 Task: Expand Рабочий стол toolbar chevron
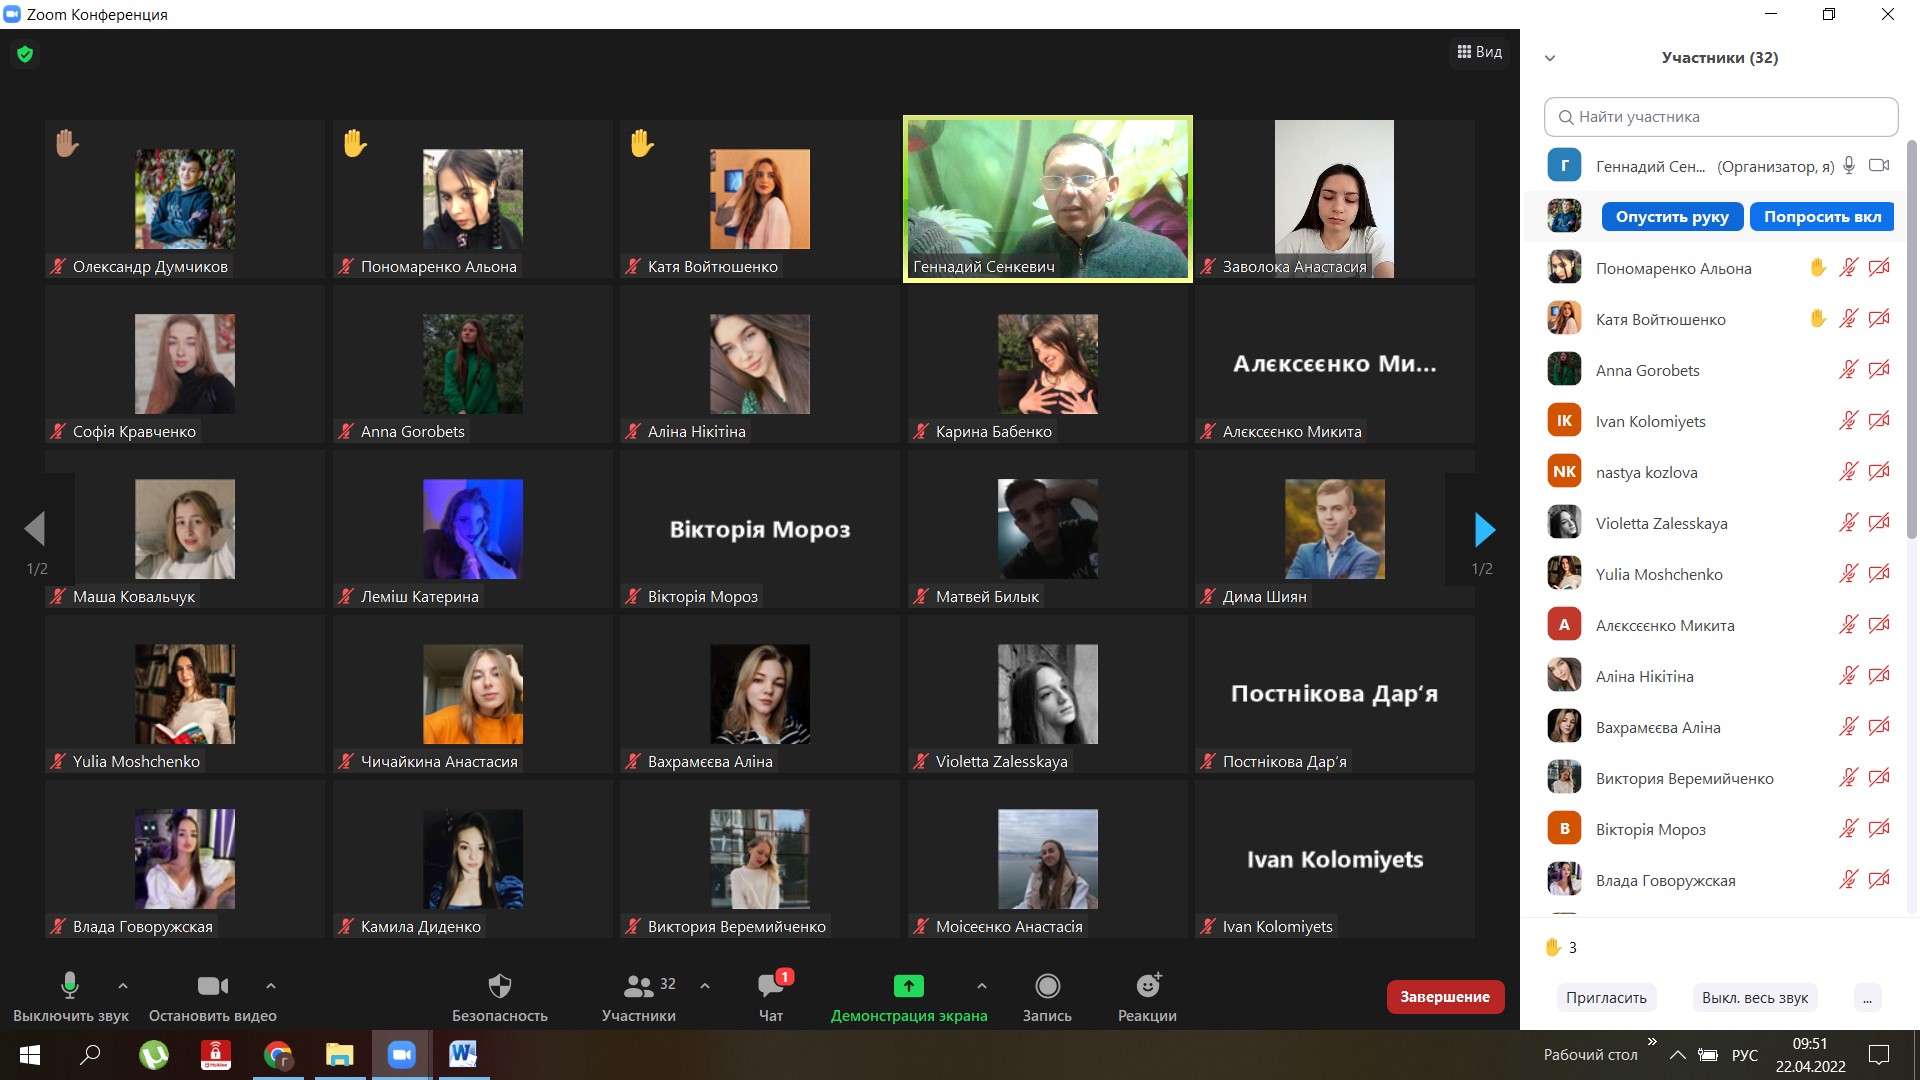click(1652, 1042)
